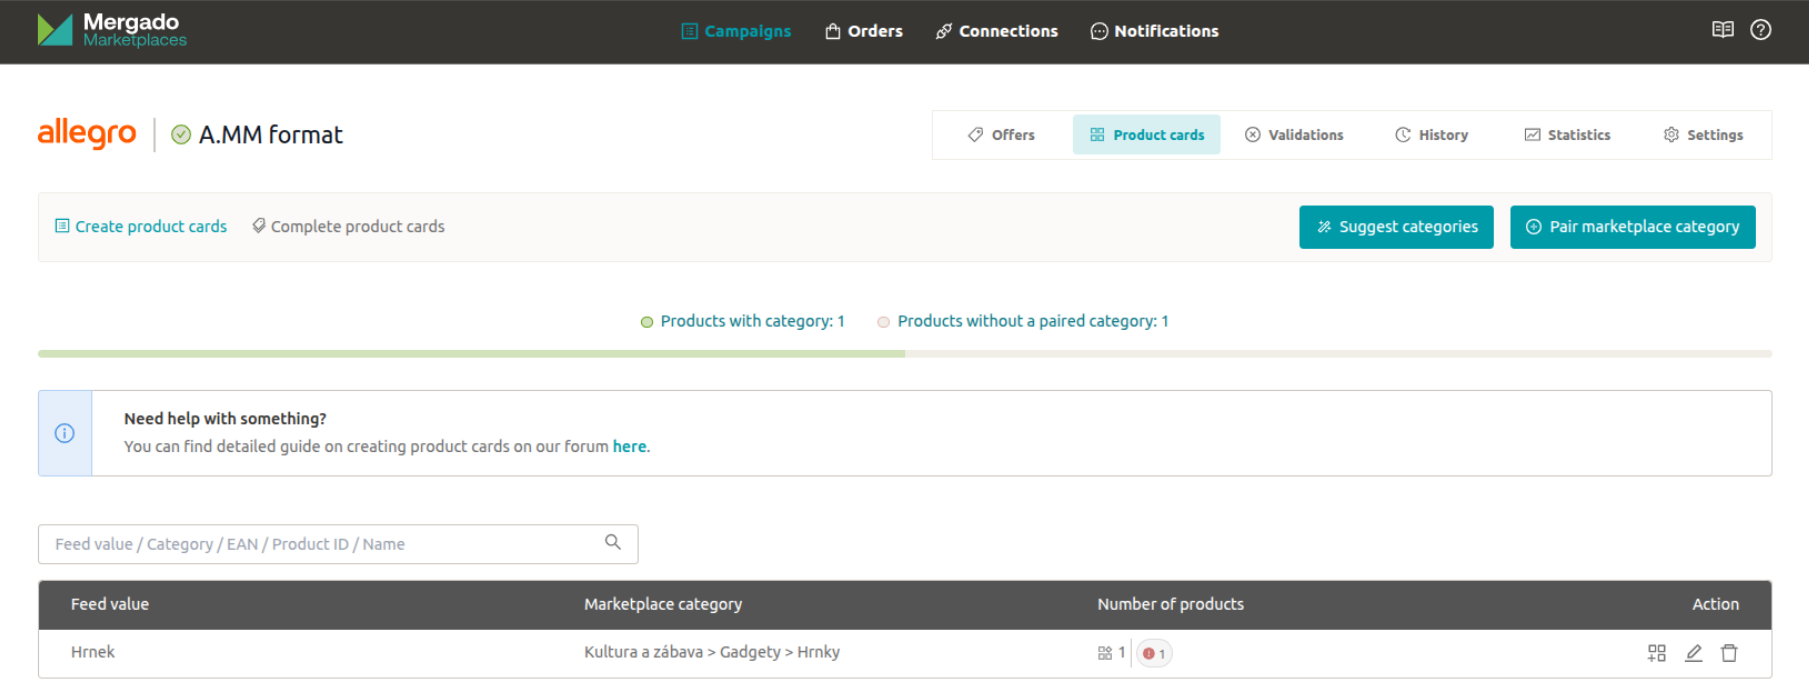Click the product cards grid icon in Action column
The height and width of the screenshot is (687, 1809).
1657,653
